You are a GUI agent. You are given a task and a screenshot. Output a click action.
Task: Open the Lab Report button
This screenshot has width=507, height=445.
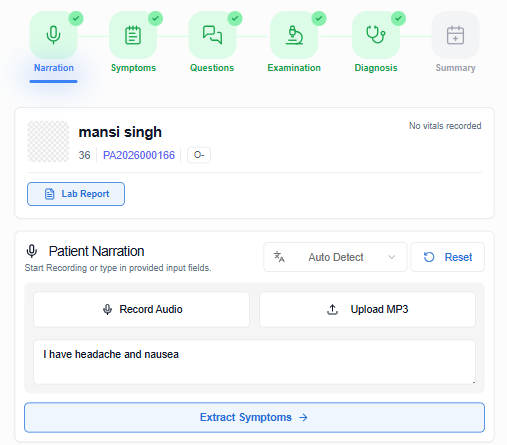click(76, 194)
